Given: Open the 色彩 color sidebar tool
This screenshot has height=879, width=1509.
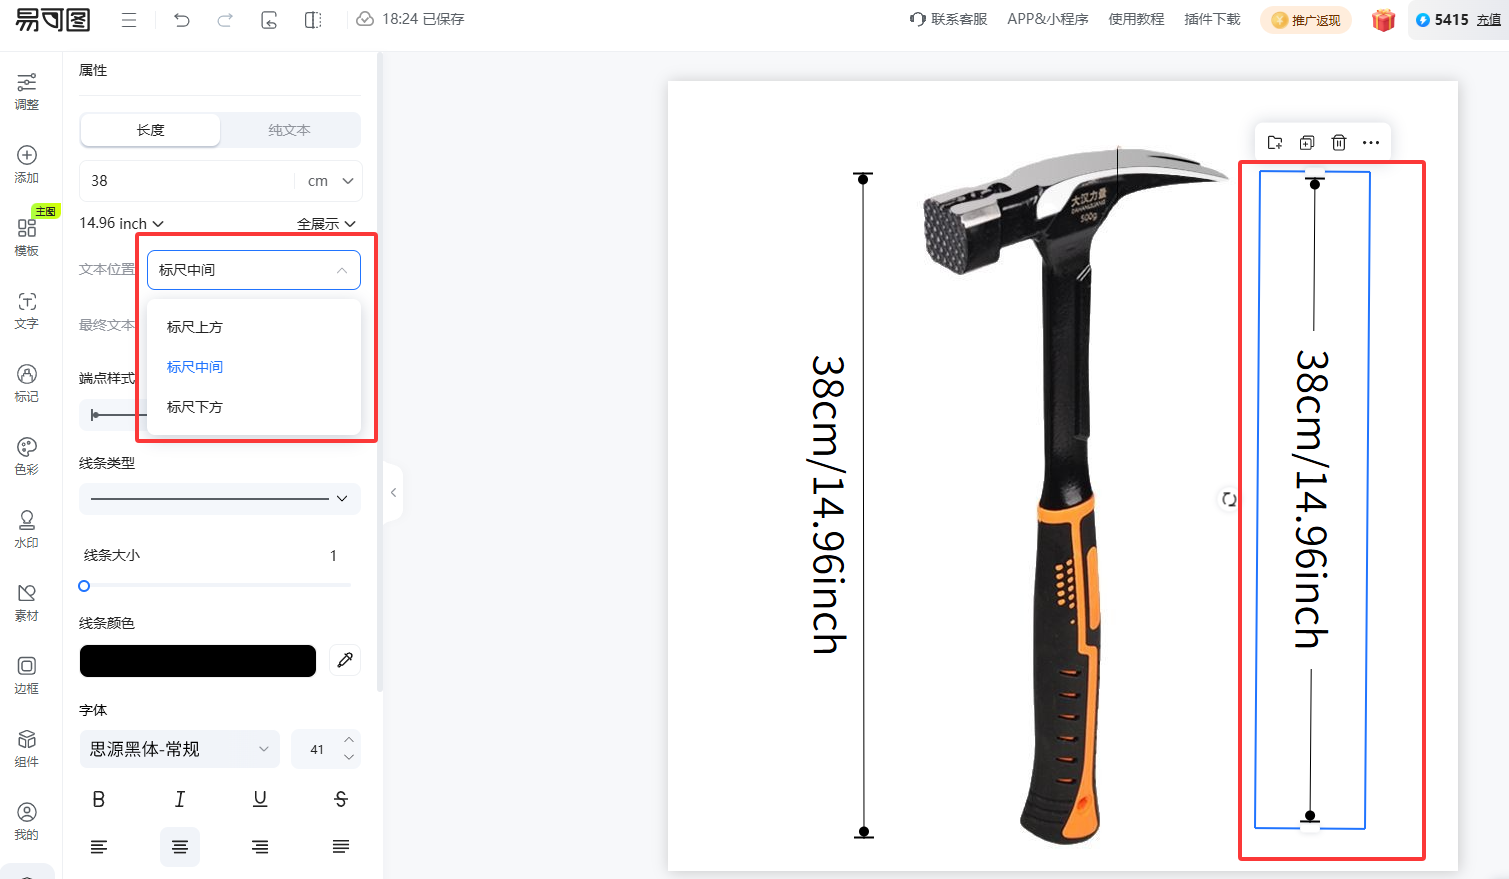Looking at the screenshot, I should (x=27, y=455).
